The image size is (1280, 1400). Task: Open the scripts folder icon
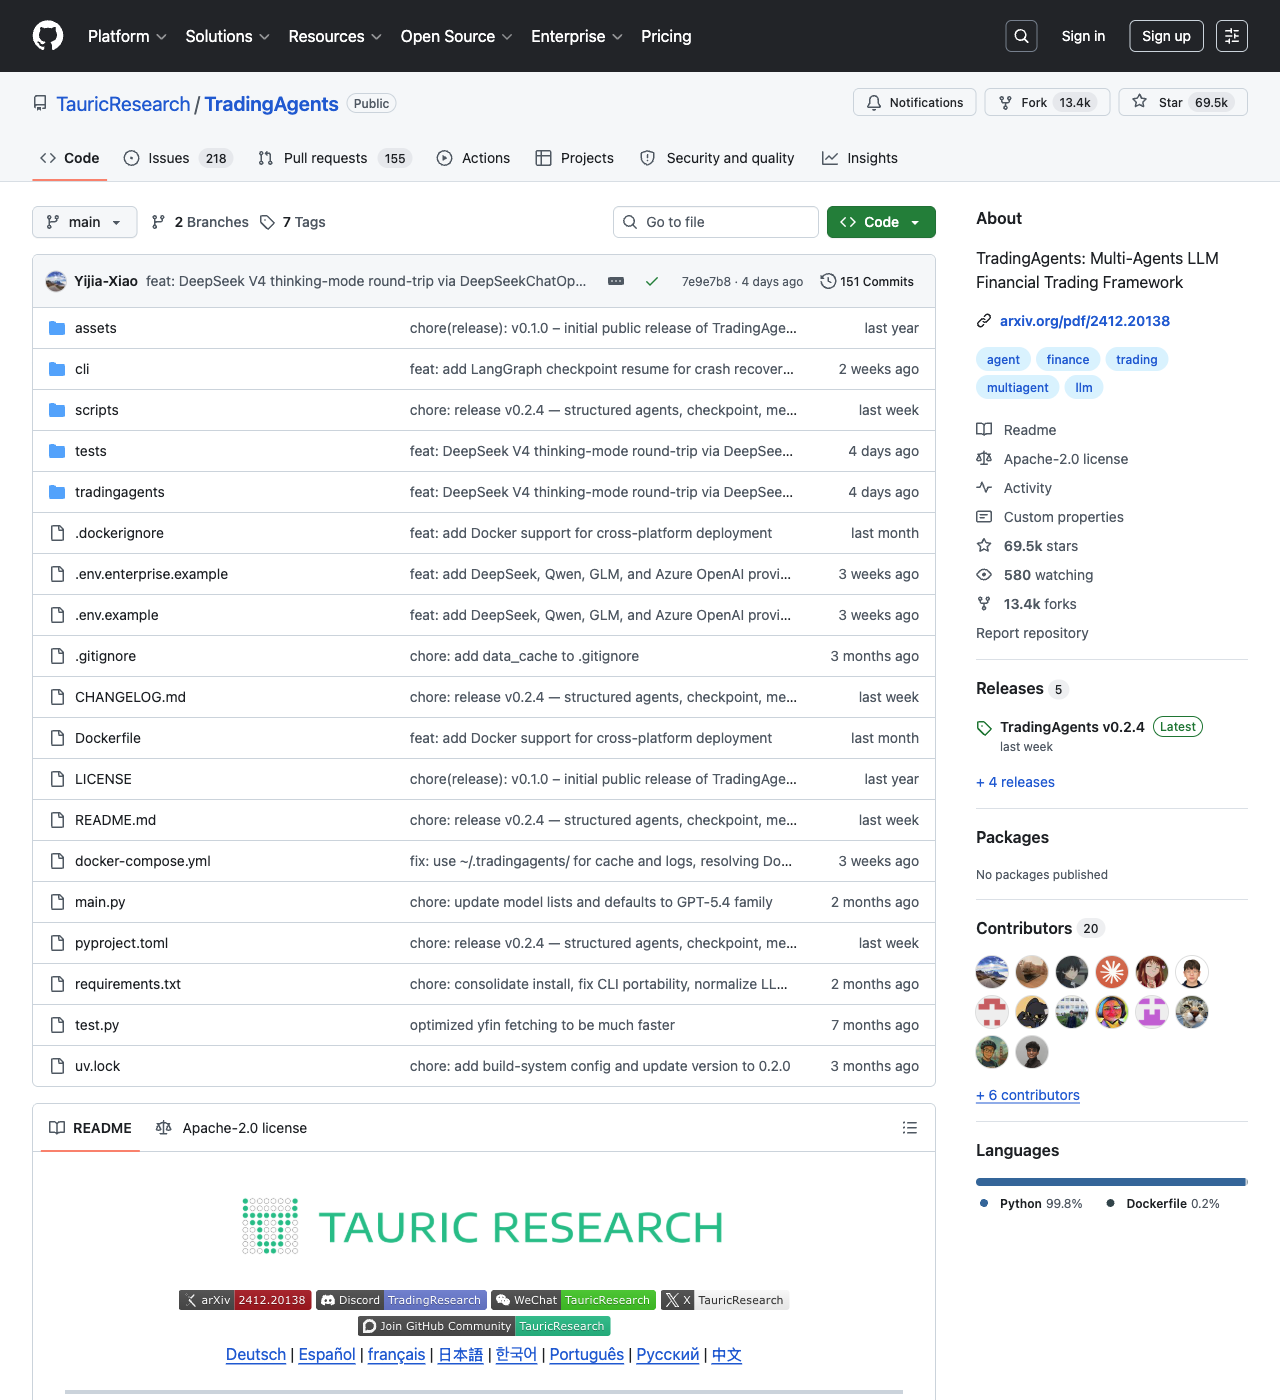click(57, 410)
